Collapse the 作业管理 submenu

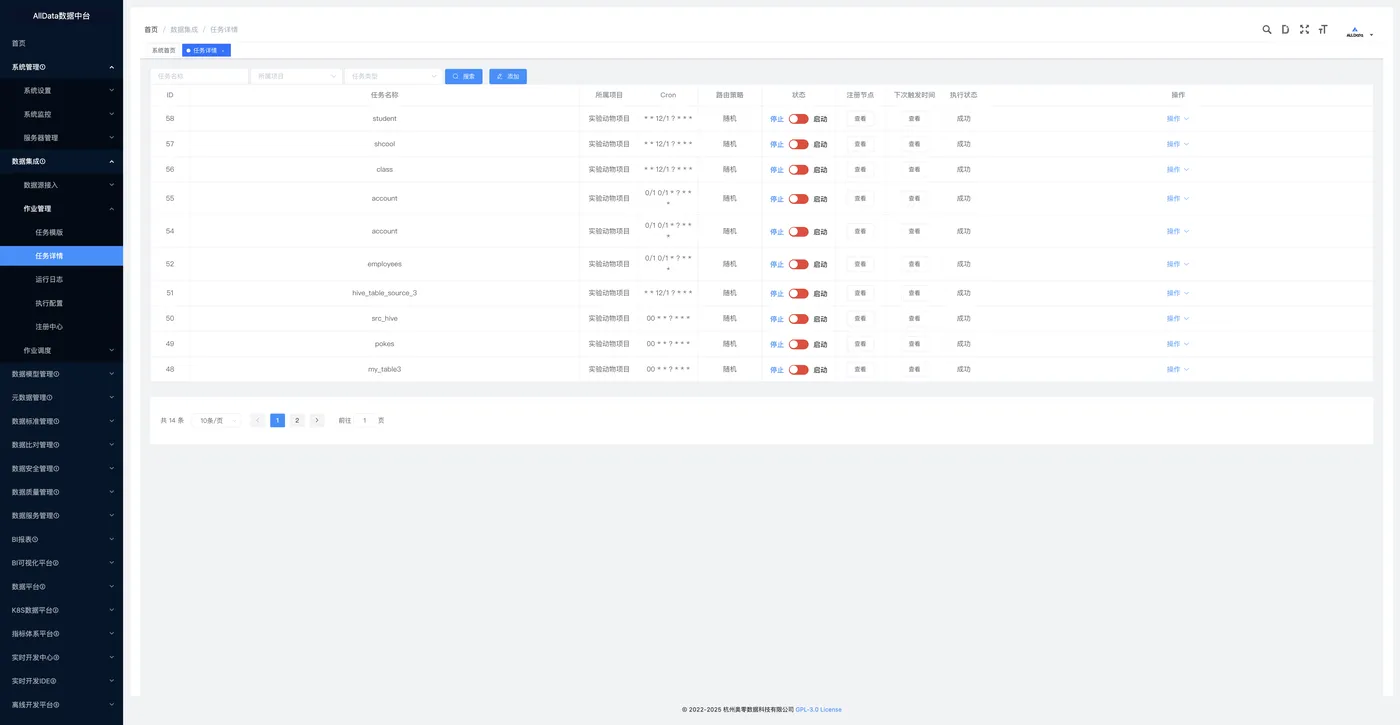point(61,209)
